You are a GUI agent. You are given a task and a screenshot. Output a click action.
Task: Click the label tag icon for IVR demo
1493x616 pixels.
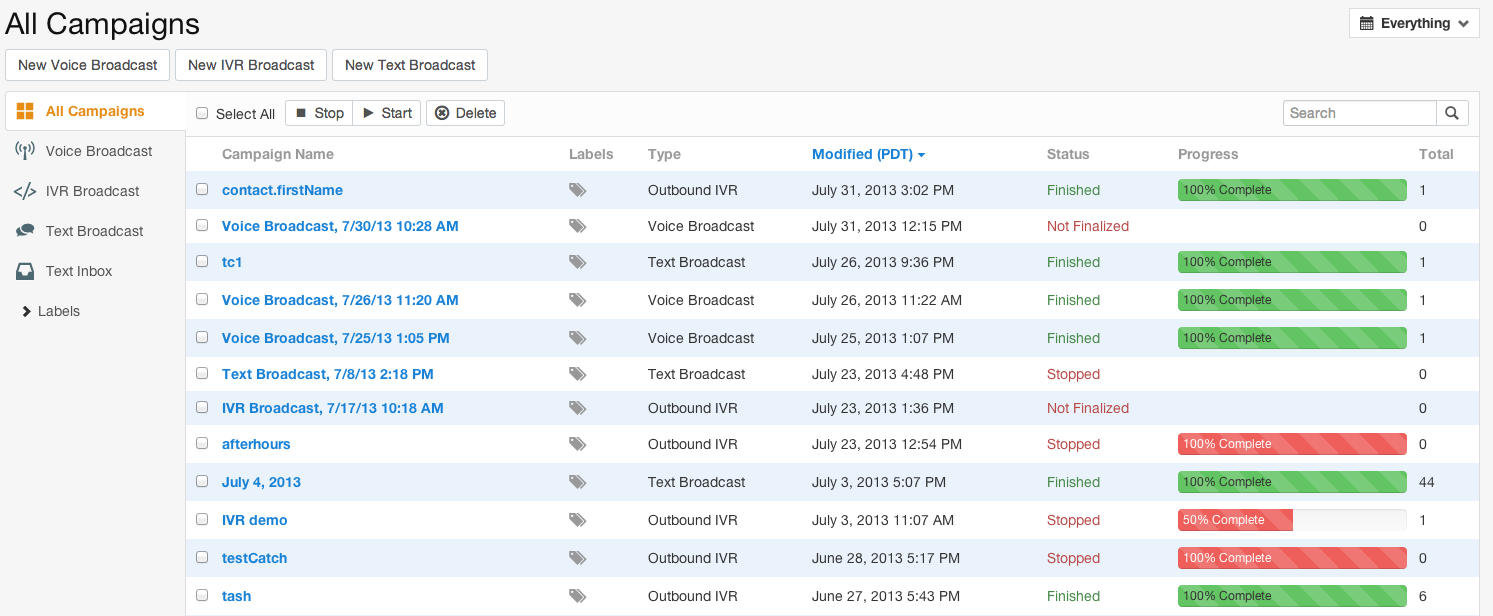pos(577,520)
